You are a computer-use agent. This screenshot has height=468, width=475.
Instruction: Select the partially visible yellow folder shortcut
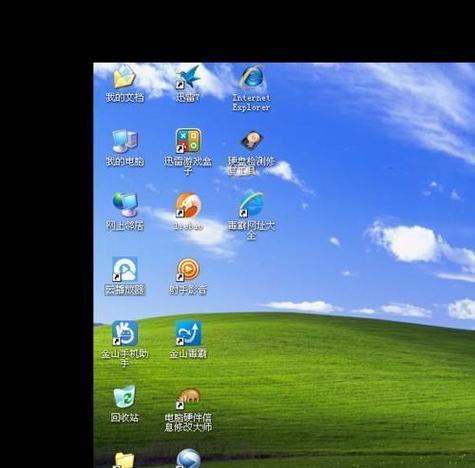[x=124, y=460]
